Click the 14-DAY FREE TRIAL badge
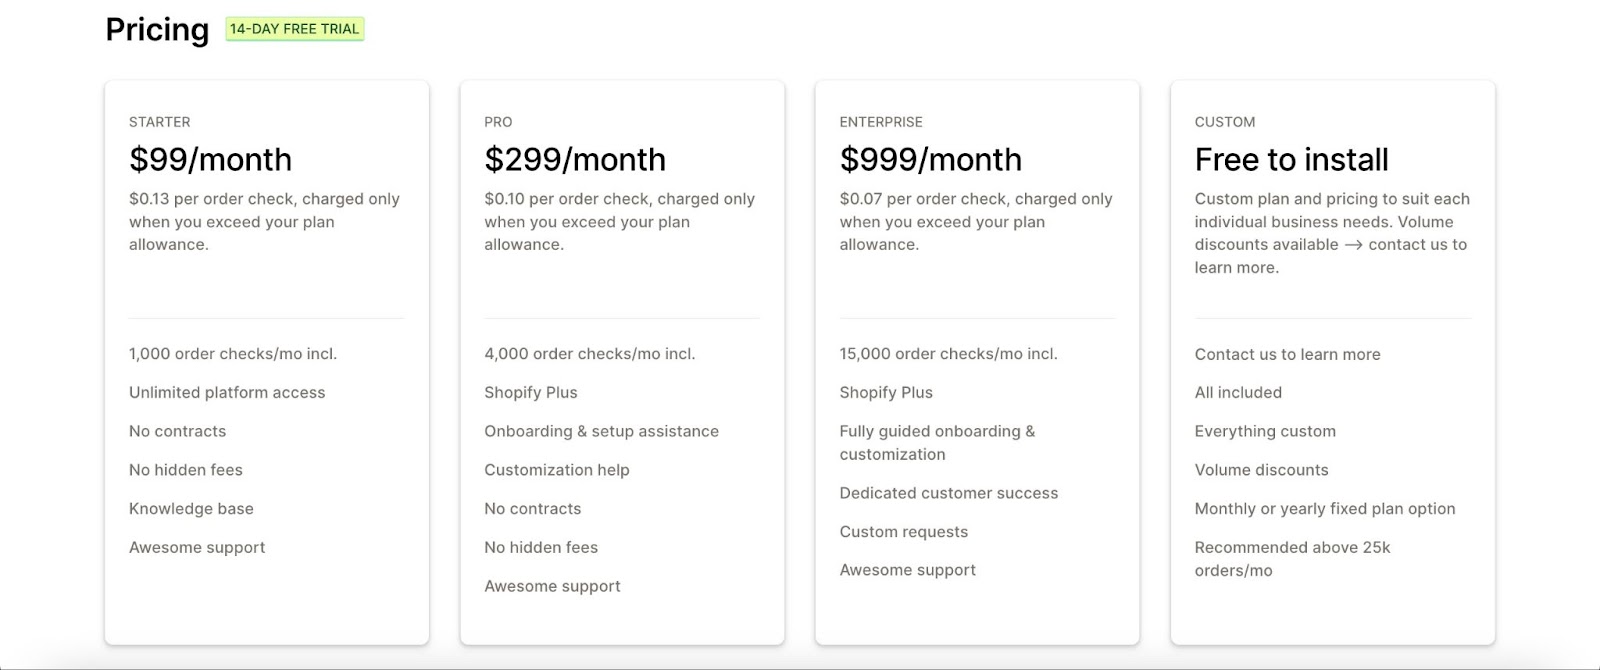1600x670 pixels. tap(294, 29)
